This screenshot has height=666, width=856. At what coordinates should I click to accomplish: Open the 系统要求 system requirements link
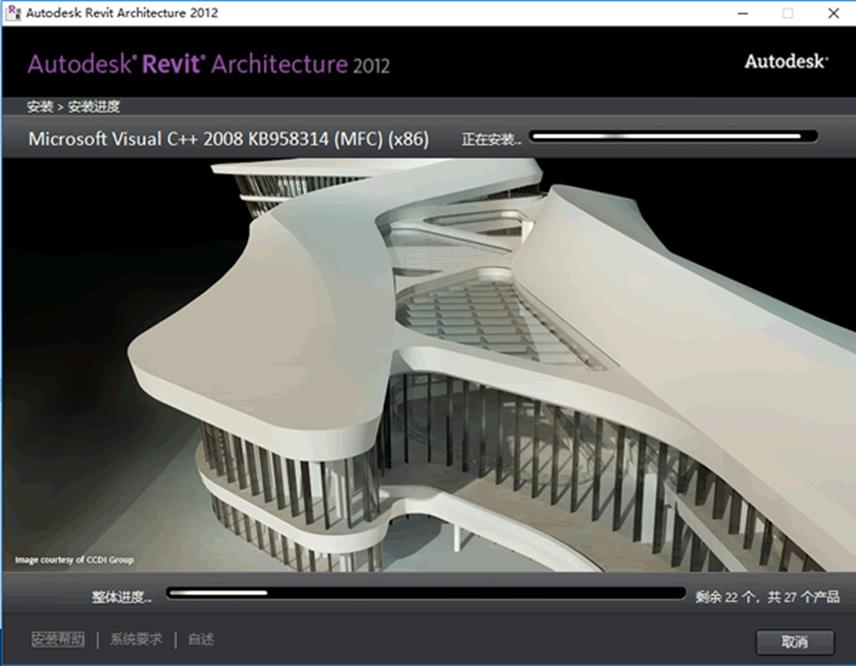(x=136, y=639)
